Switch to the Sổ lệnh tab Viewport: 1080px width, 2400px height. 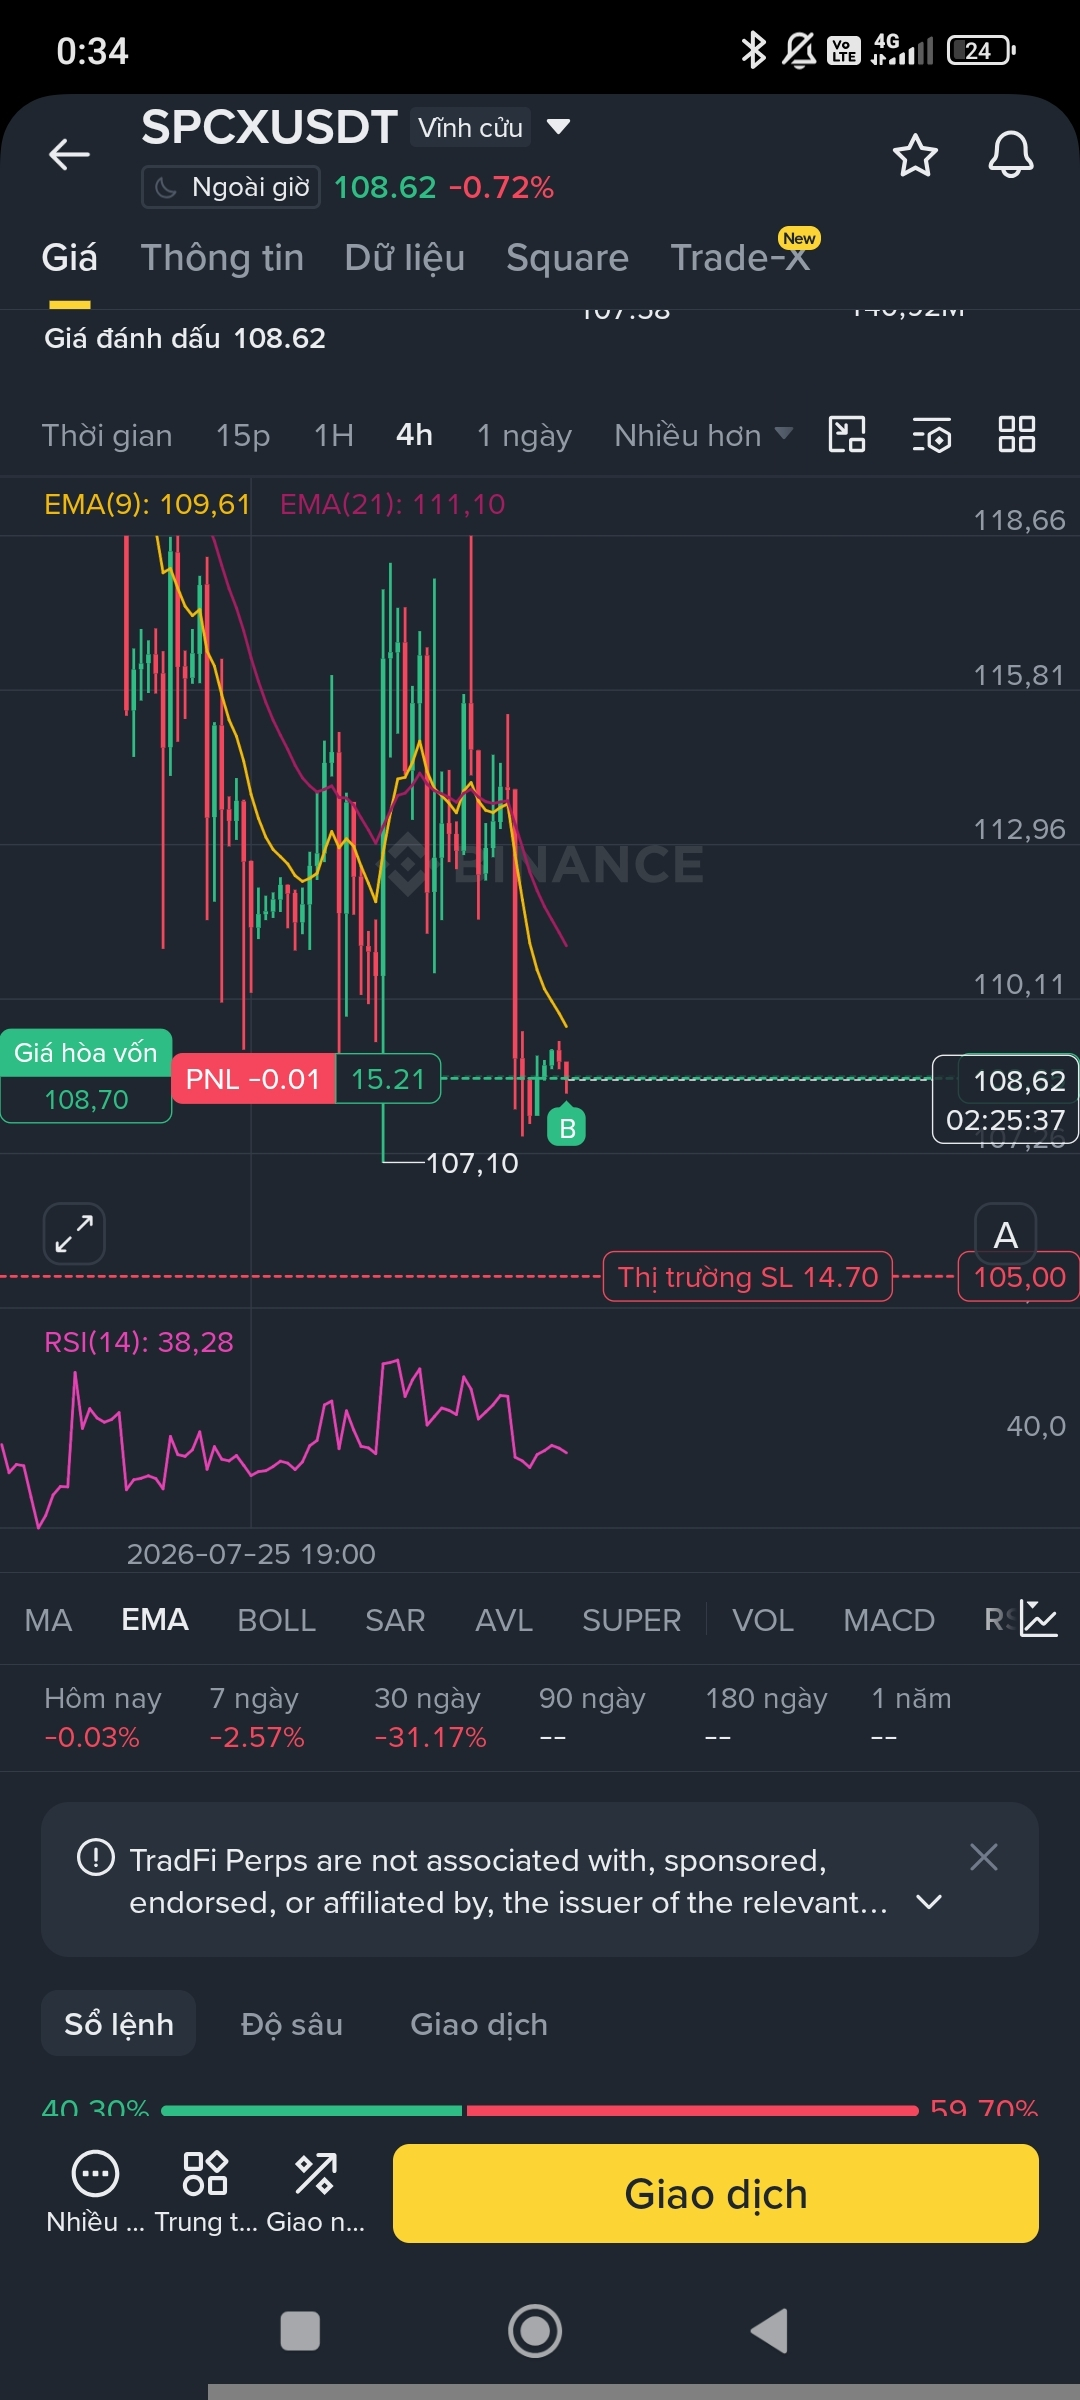click(118, 2024)
